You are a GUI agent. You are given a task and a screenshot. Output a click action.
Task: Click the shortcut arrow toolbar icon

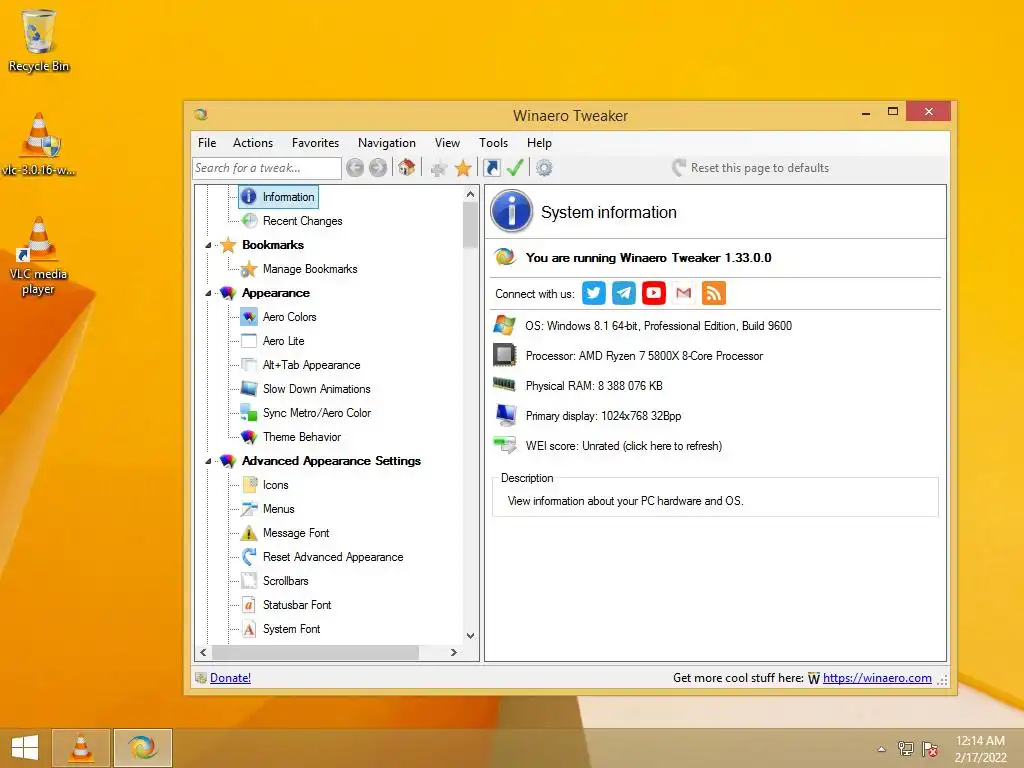tap(492, 168)
